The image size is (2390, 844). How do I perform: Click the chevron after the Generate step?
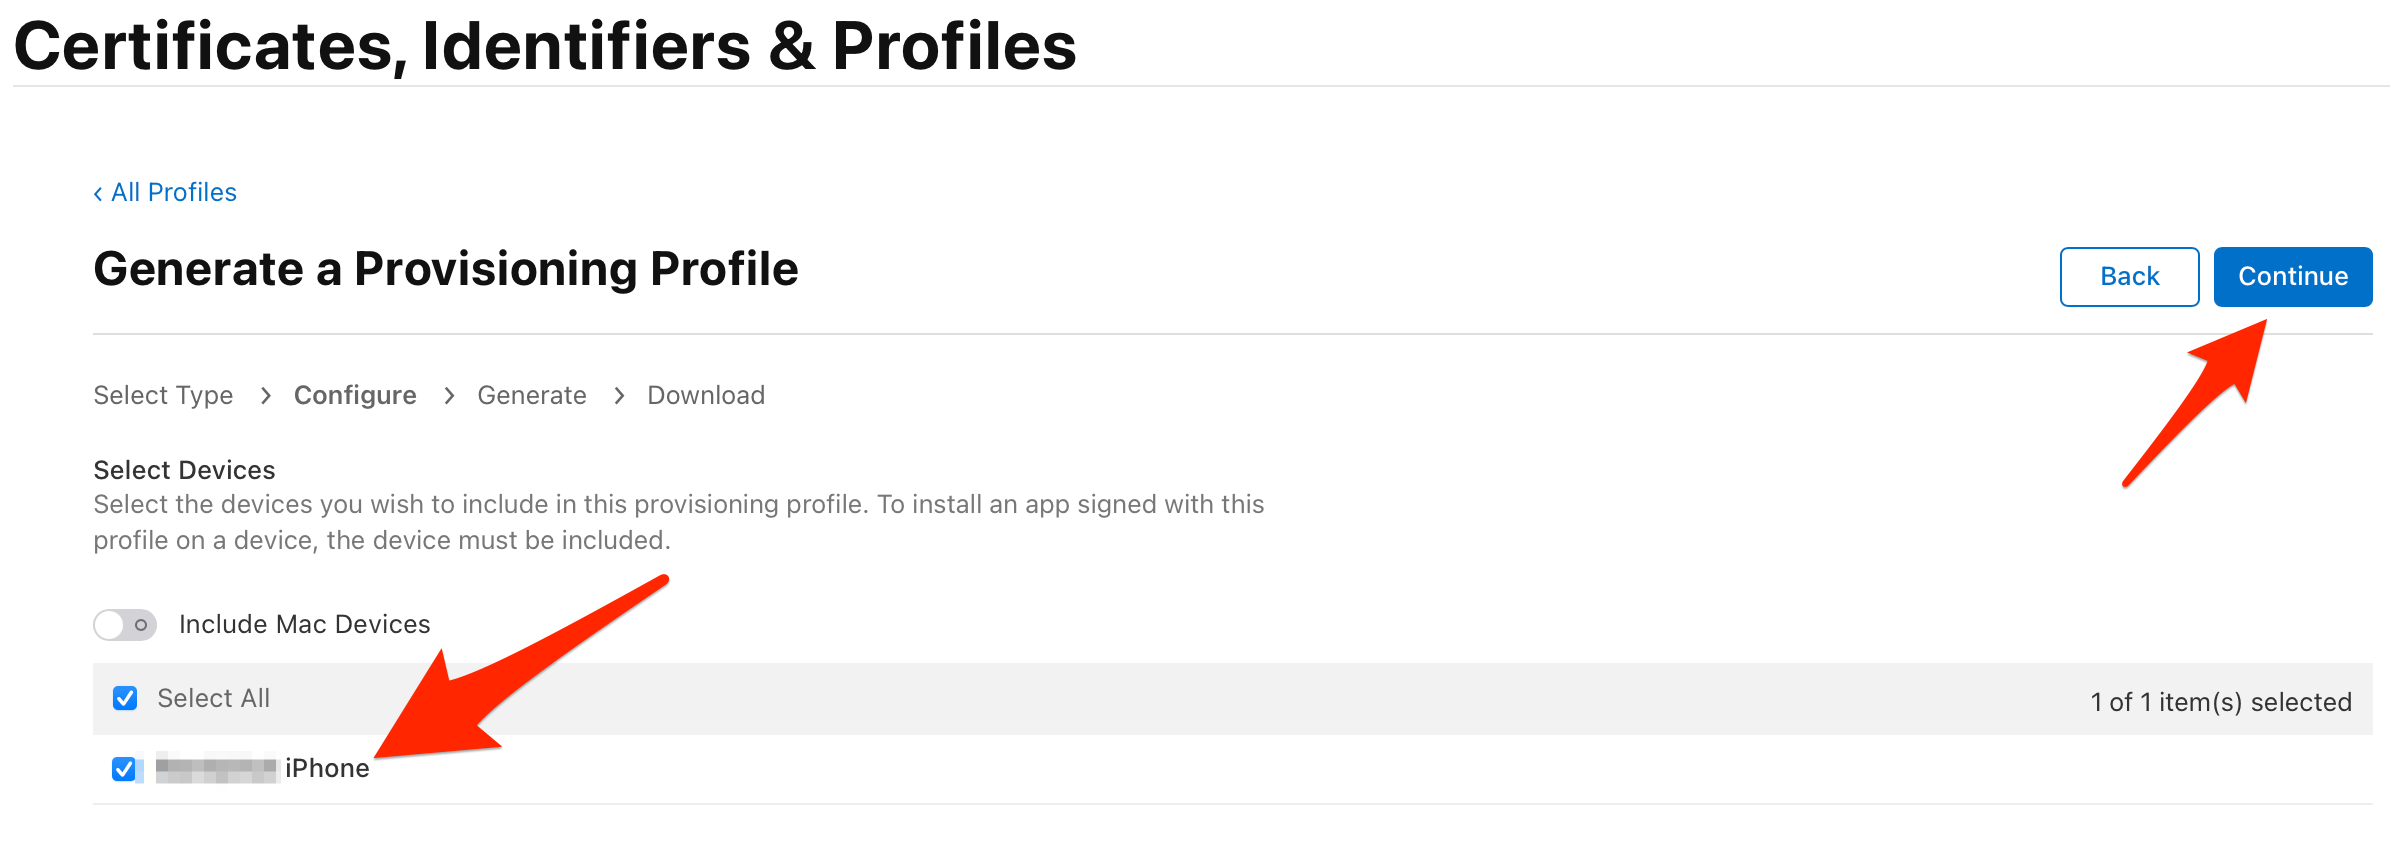tap(619, 396)
